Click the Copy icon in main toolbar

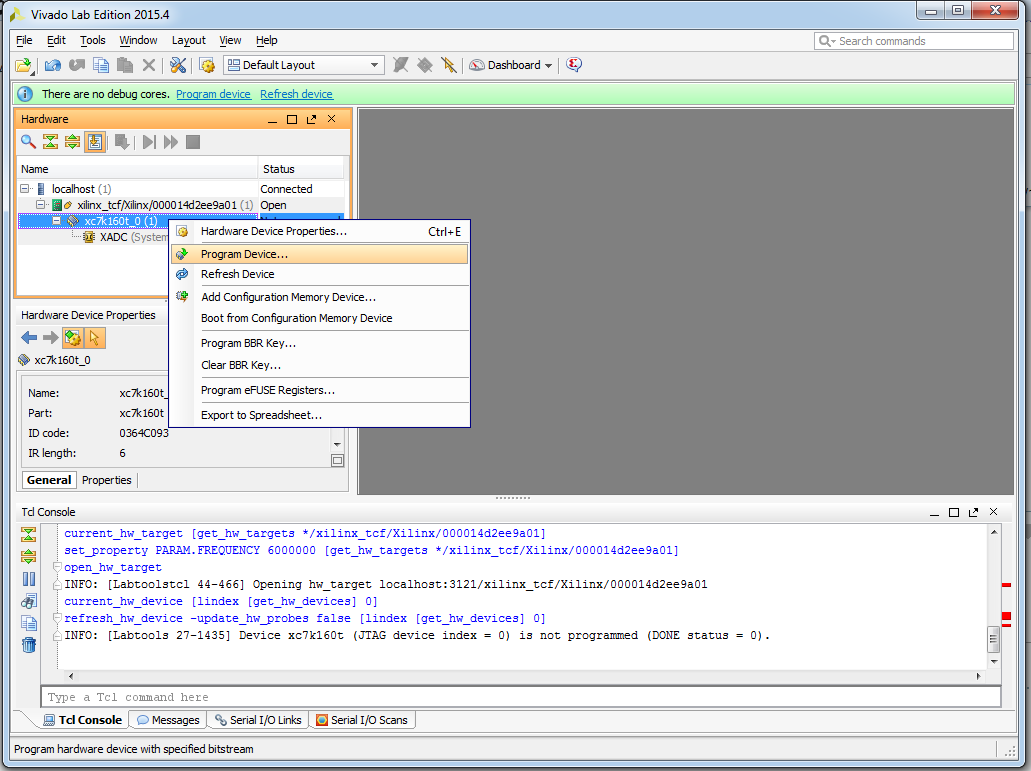pos(101,65)
